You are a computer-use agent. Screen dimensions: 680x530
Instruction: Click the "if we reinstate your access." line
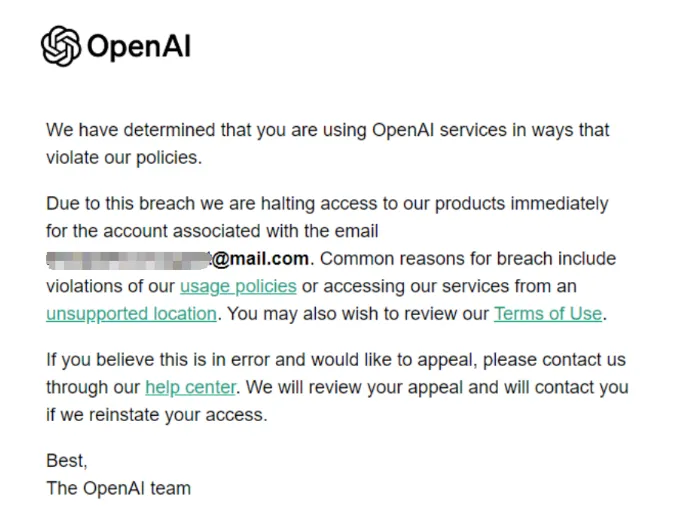pyautogui.click(x=156, y=413)
